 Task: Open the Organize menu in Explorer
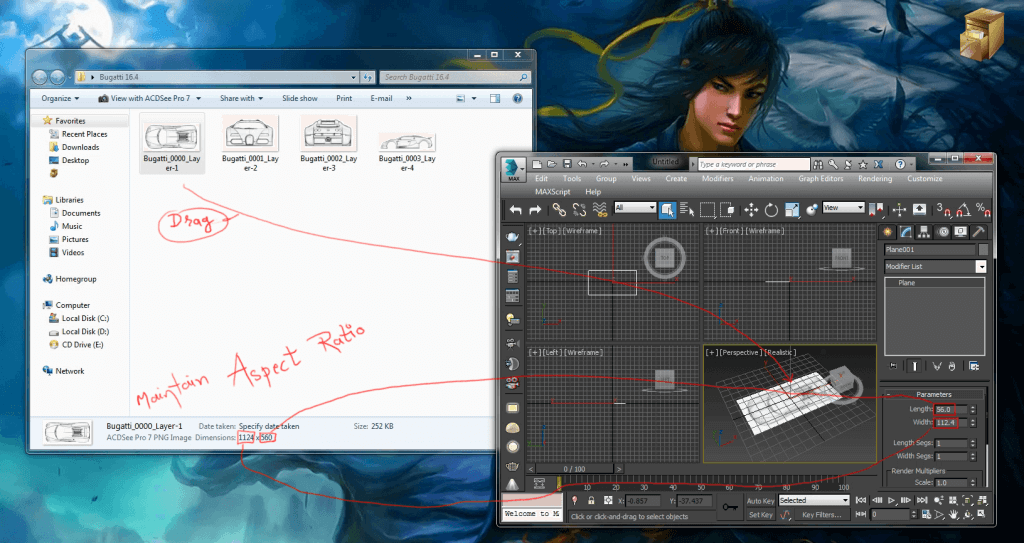[59, 99]
